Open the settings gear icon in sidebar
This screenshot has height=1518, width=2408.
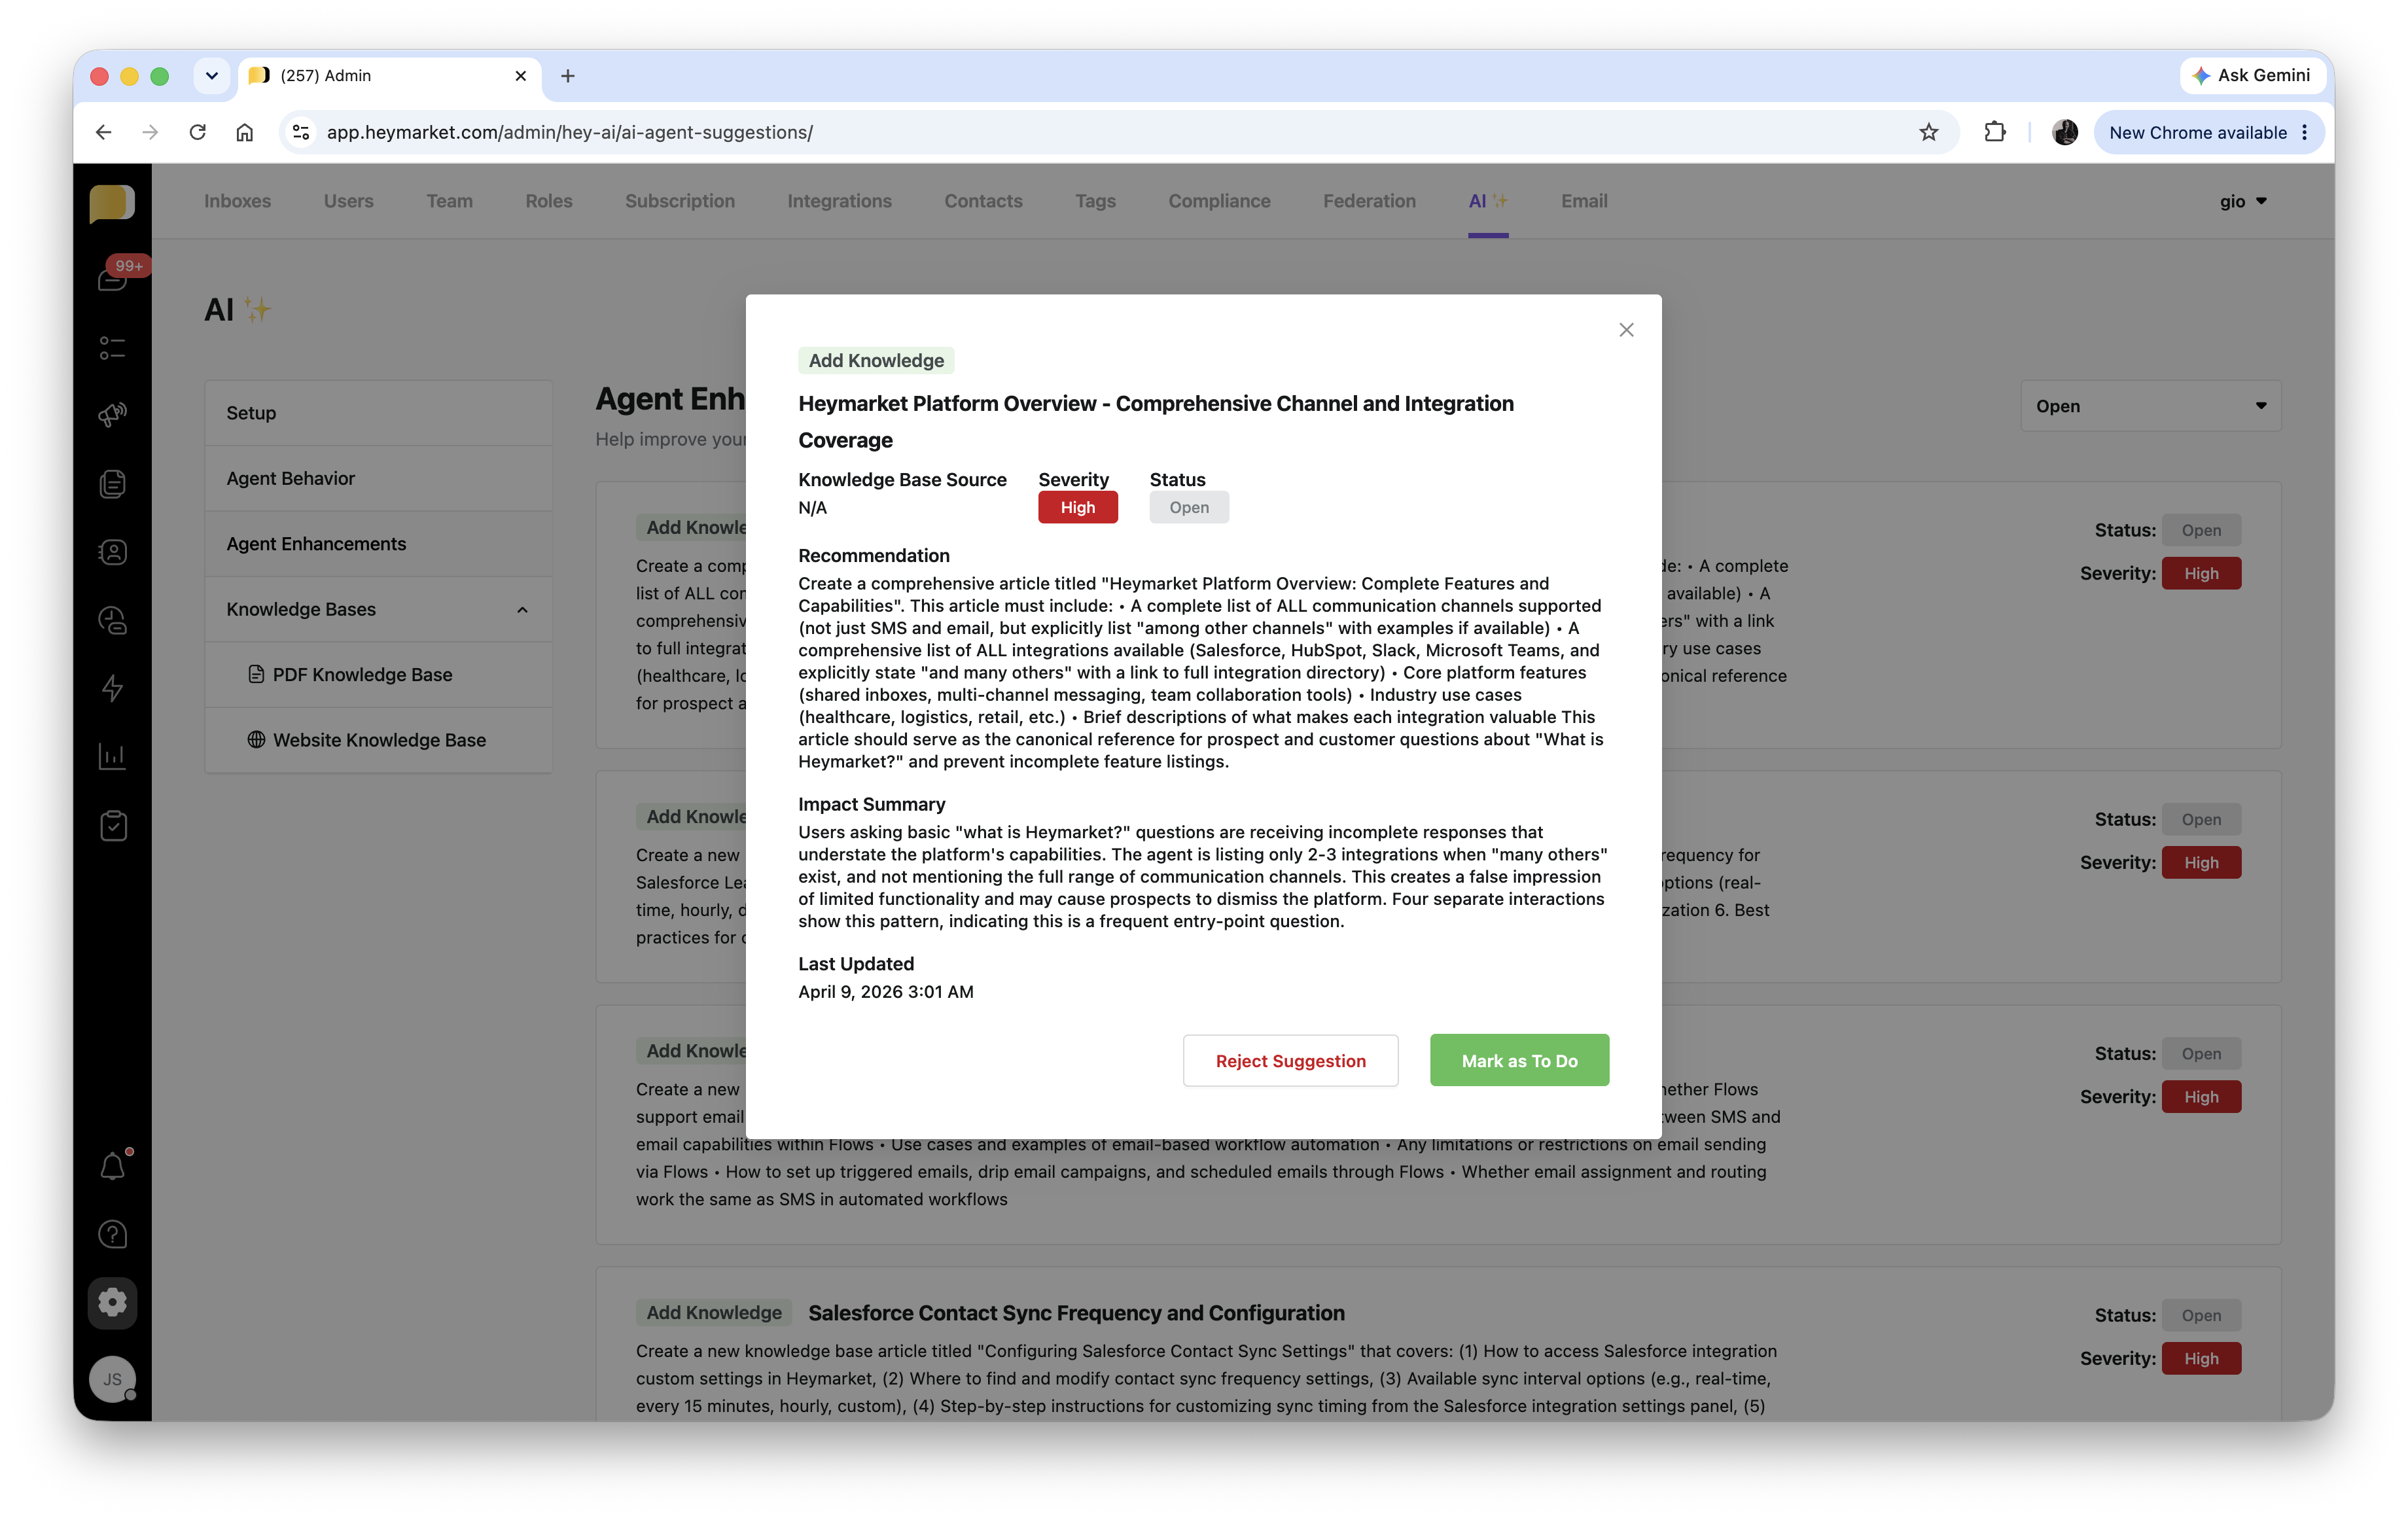point(113,1303)
